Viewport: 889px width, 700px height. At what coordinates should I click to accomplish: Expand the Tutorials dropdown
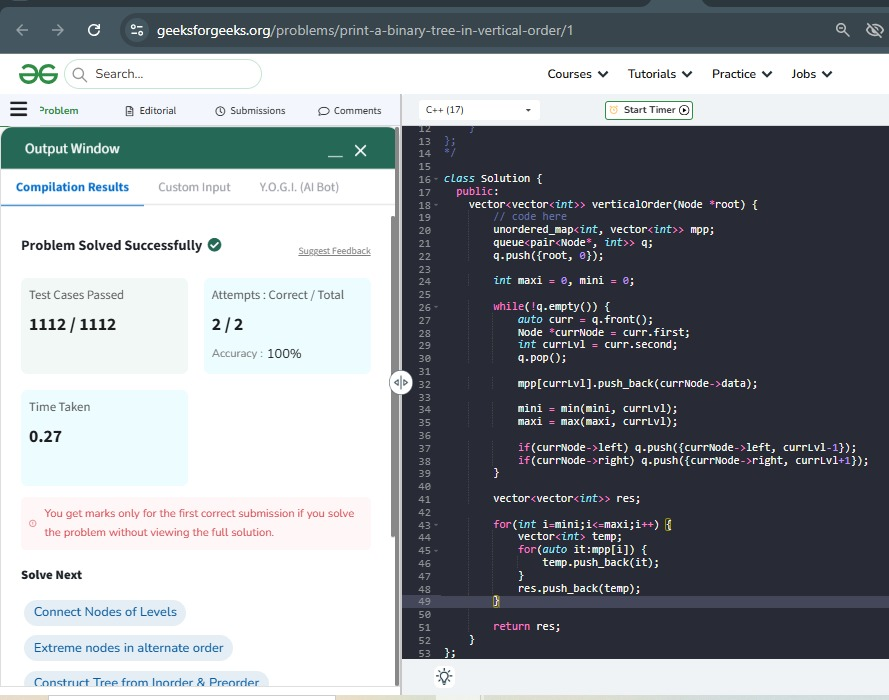(x=660, y=74)
